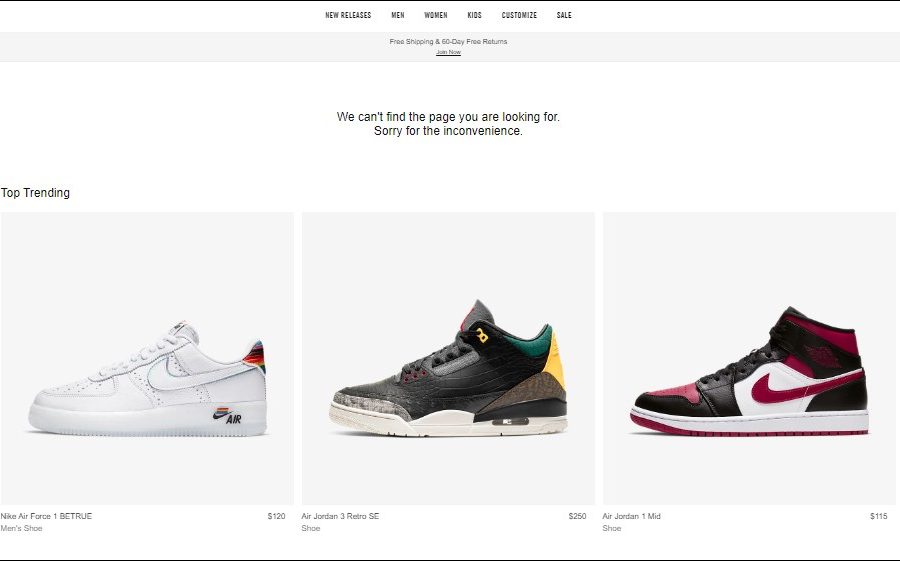Click the Nike Air Force 1 BETRUE title
The image size is (900, 561).
tap(46, 516)
